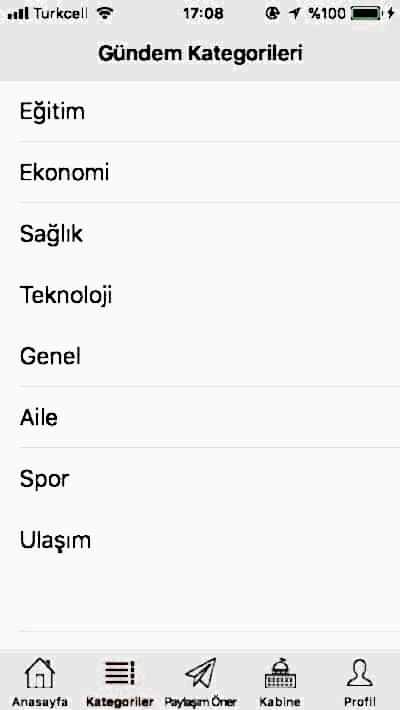Open the Anasayfa home icon
Screen dimensions: 400x710
tap(40, 674)
